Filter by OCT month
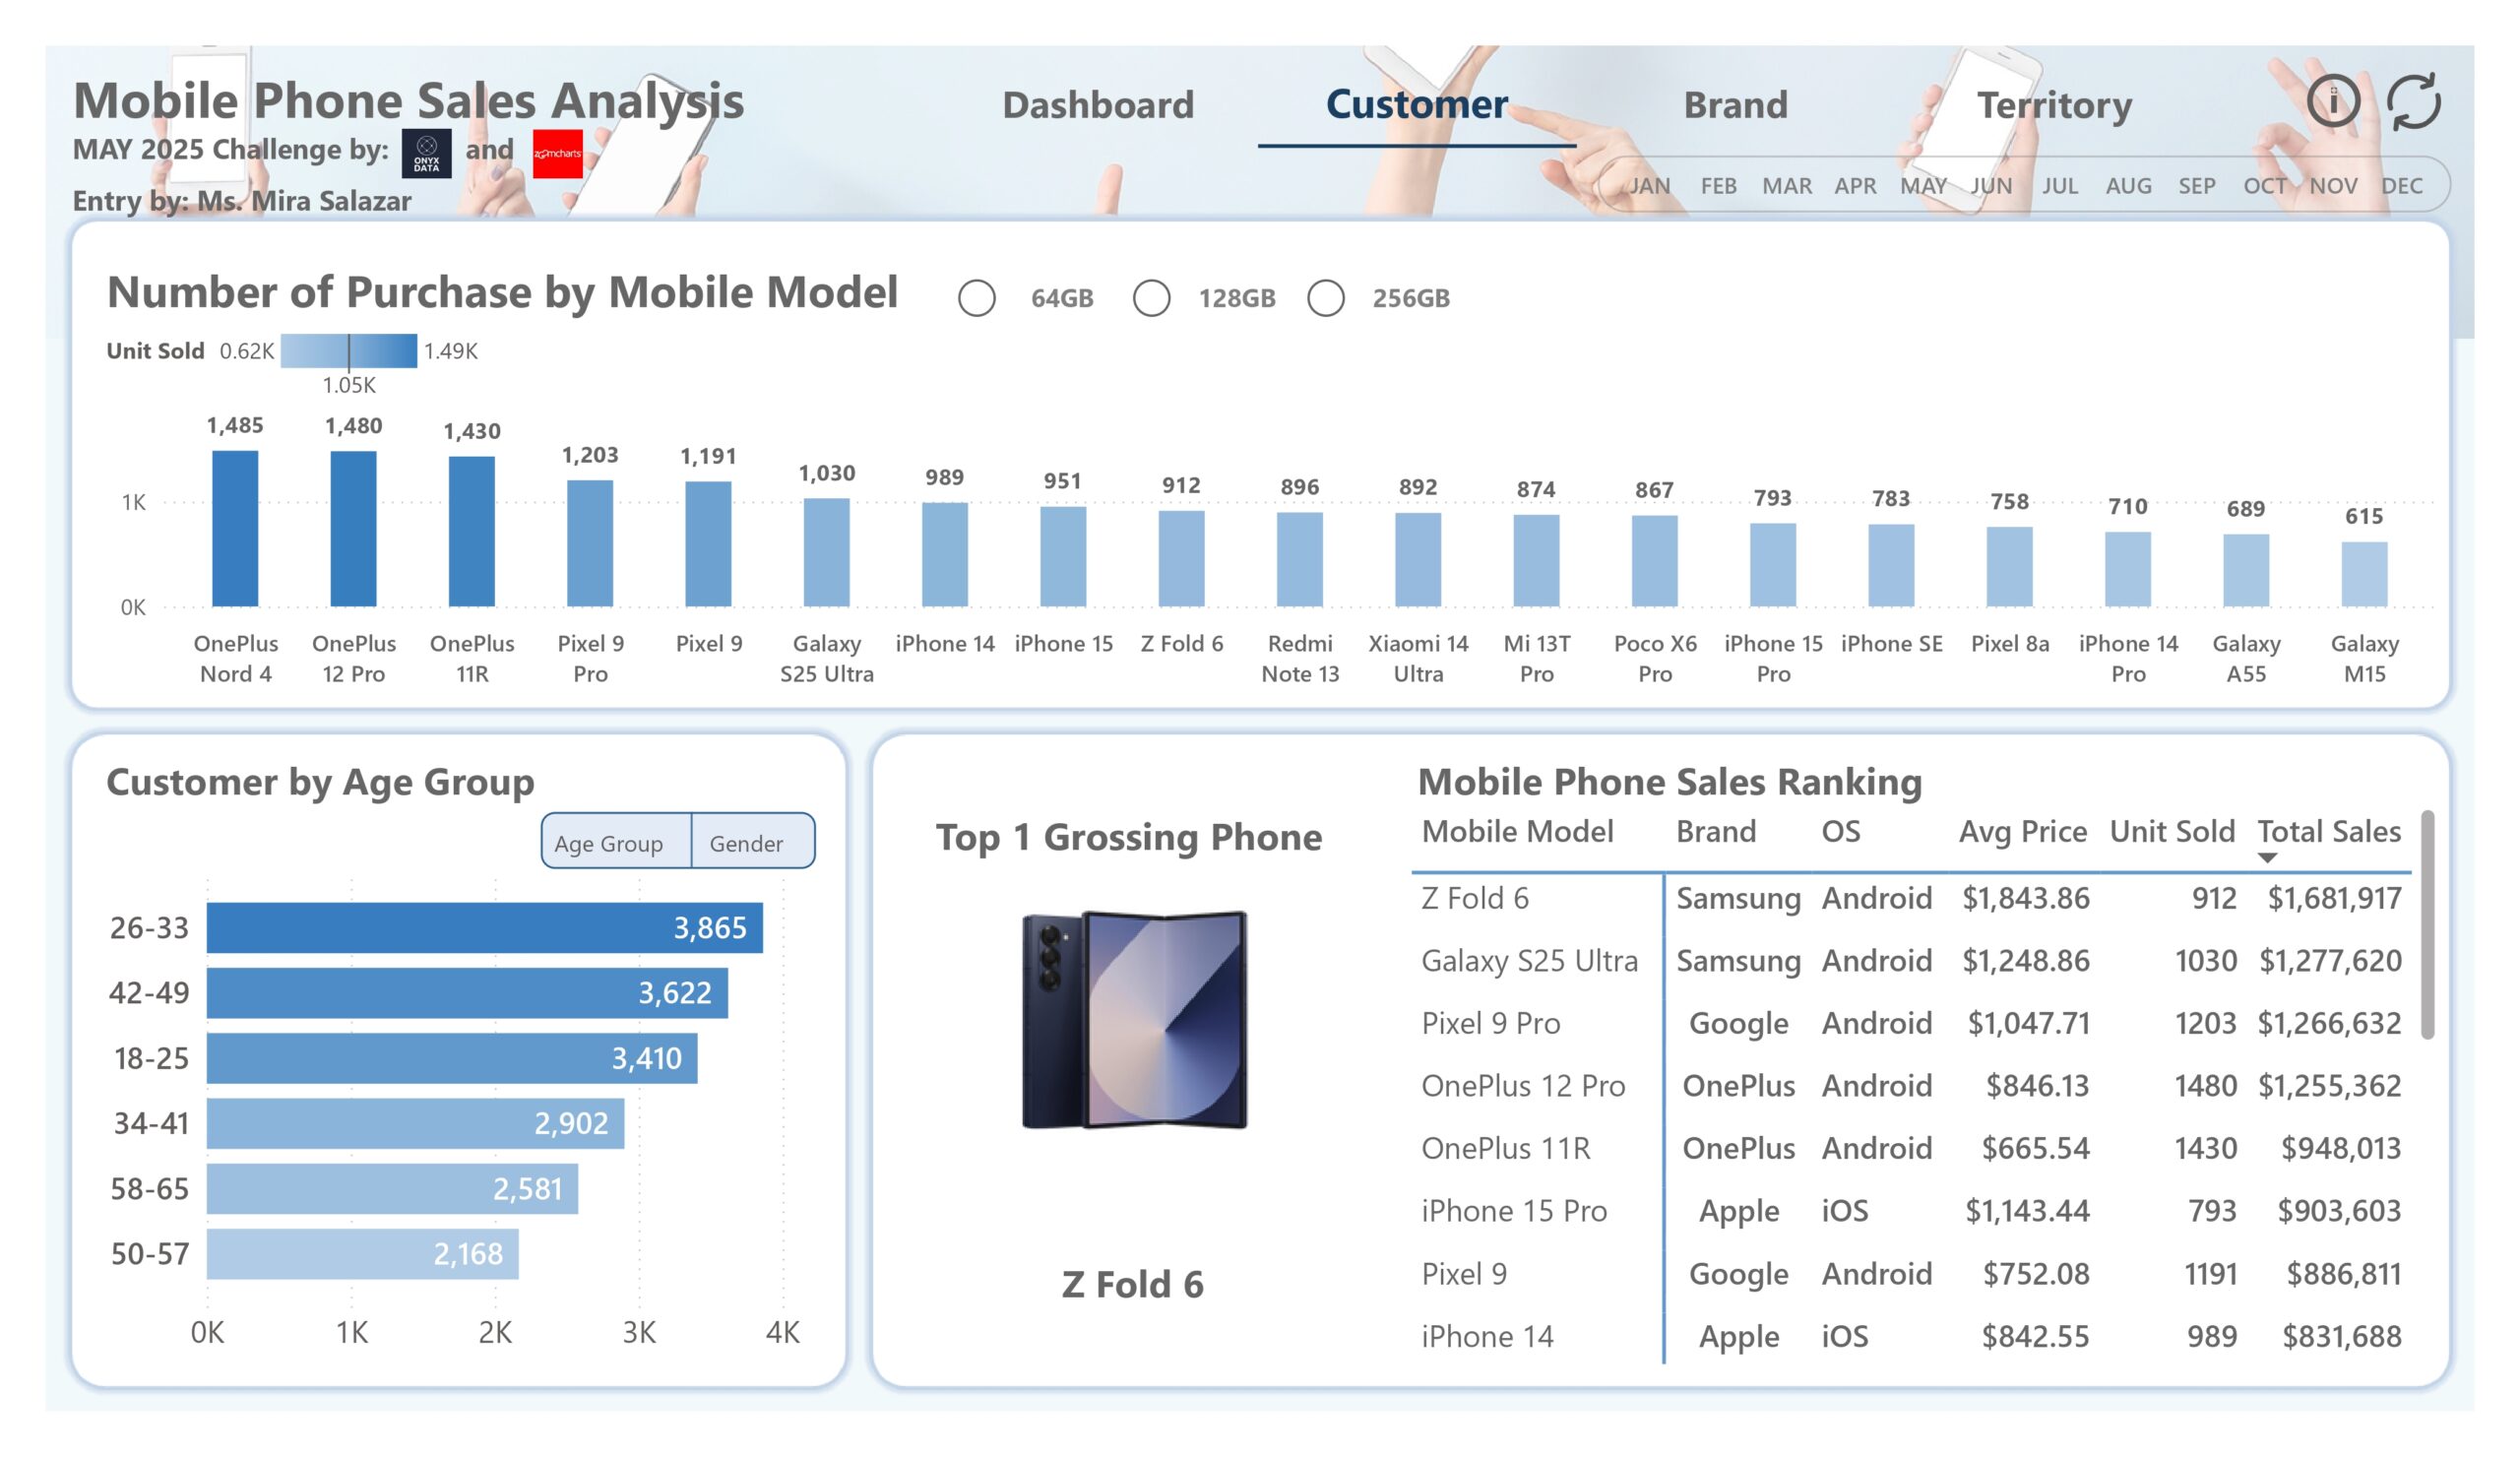Viewport: 2520px width, 1457px height. coord(2264,186)
